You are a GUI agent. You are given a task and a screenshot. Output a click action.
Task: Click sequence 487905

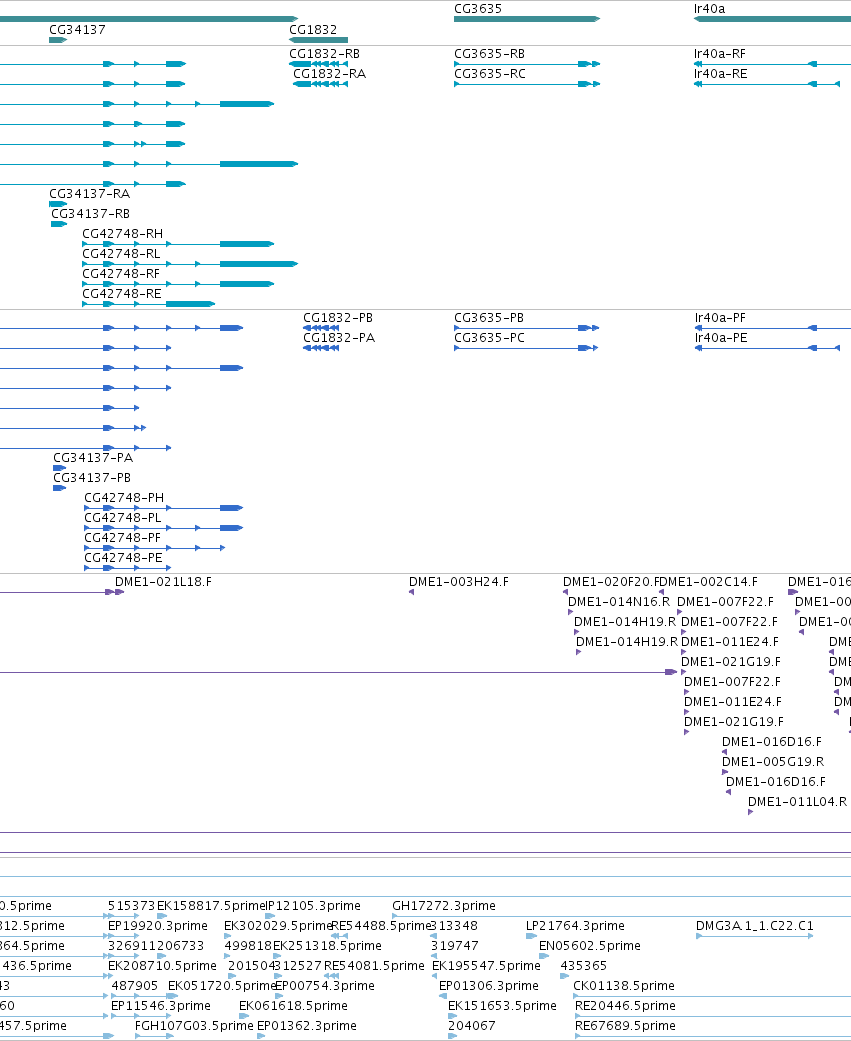(135, 986)
